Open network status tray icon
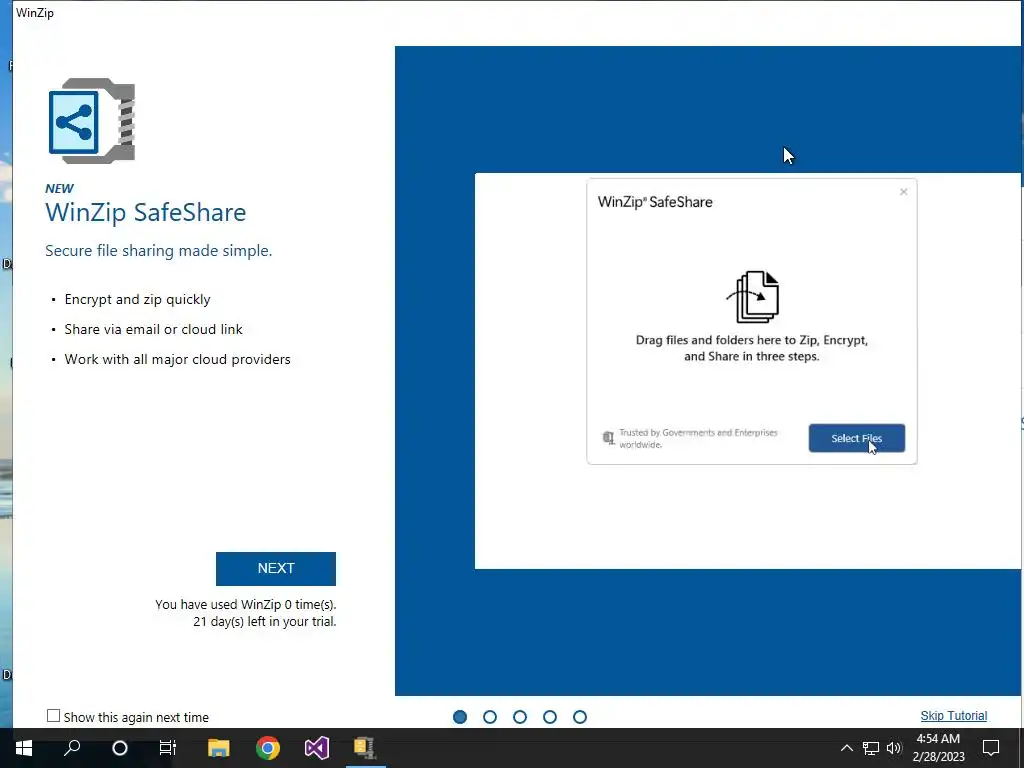 (871, 748)
